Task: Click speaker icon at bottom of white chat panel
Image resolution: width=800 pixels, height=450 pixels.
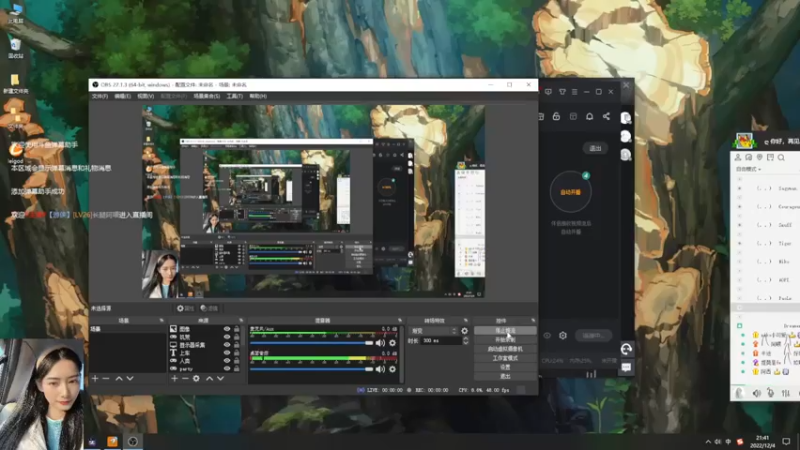Action: (757, 393)
